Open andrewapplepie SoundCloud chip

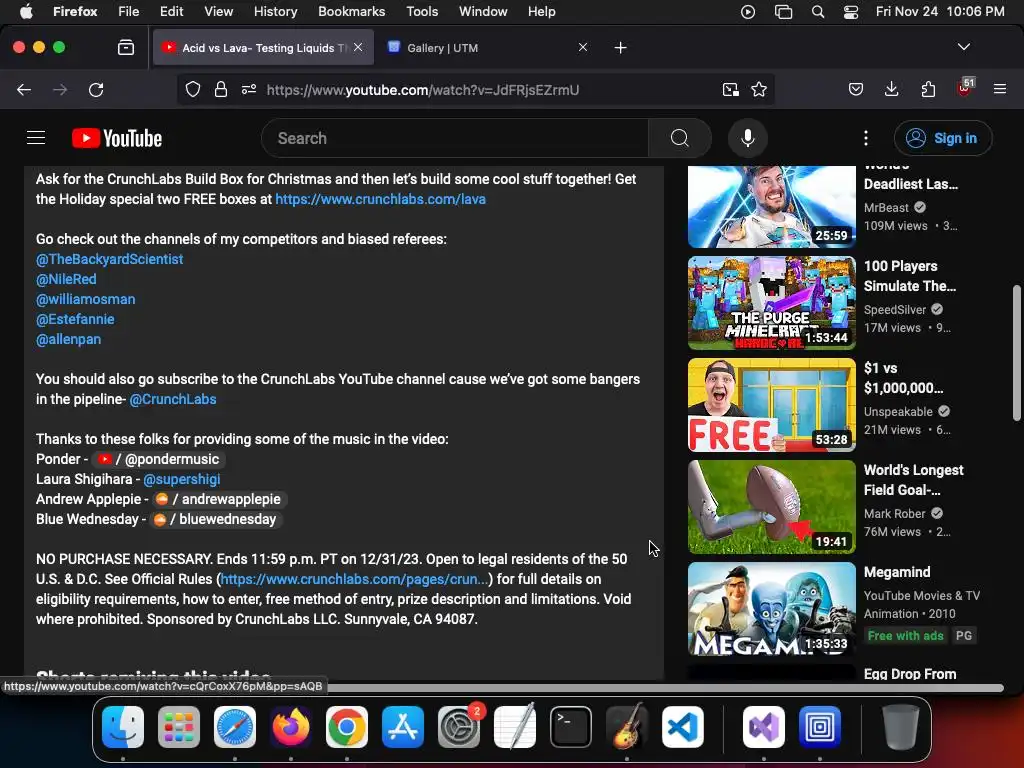(x=217, y=499)
